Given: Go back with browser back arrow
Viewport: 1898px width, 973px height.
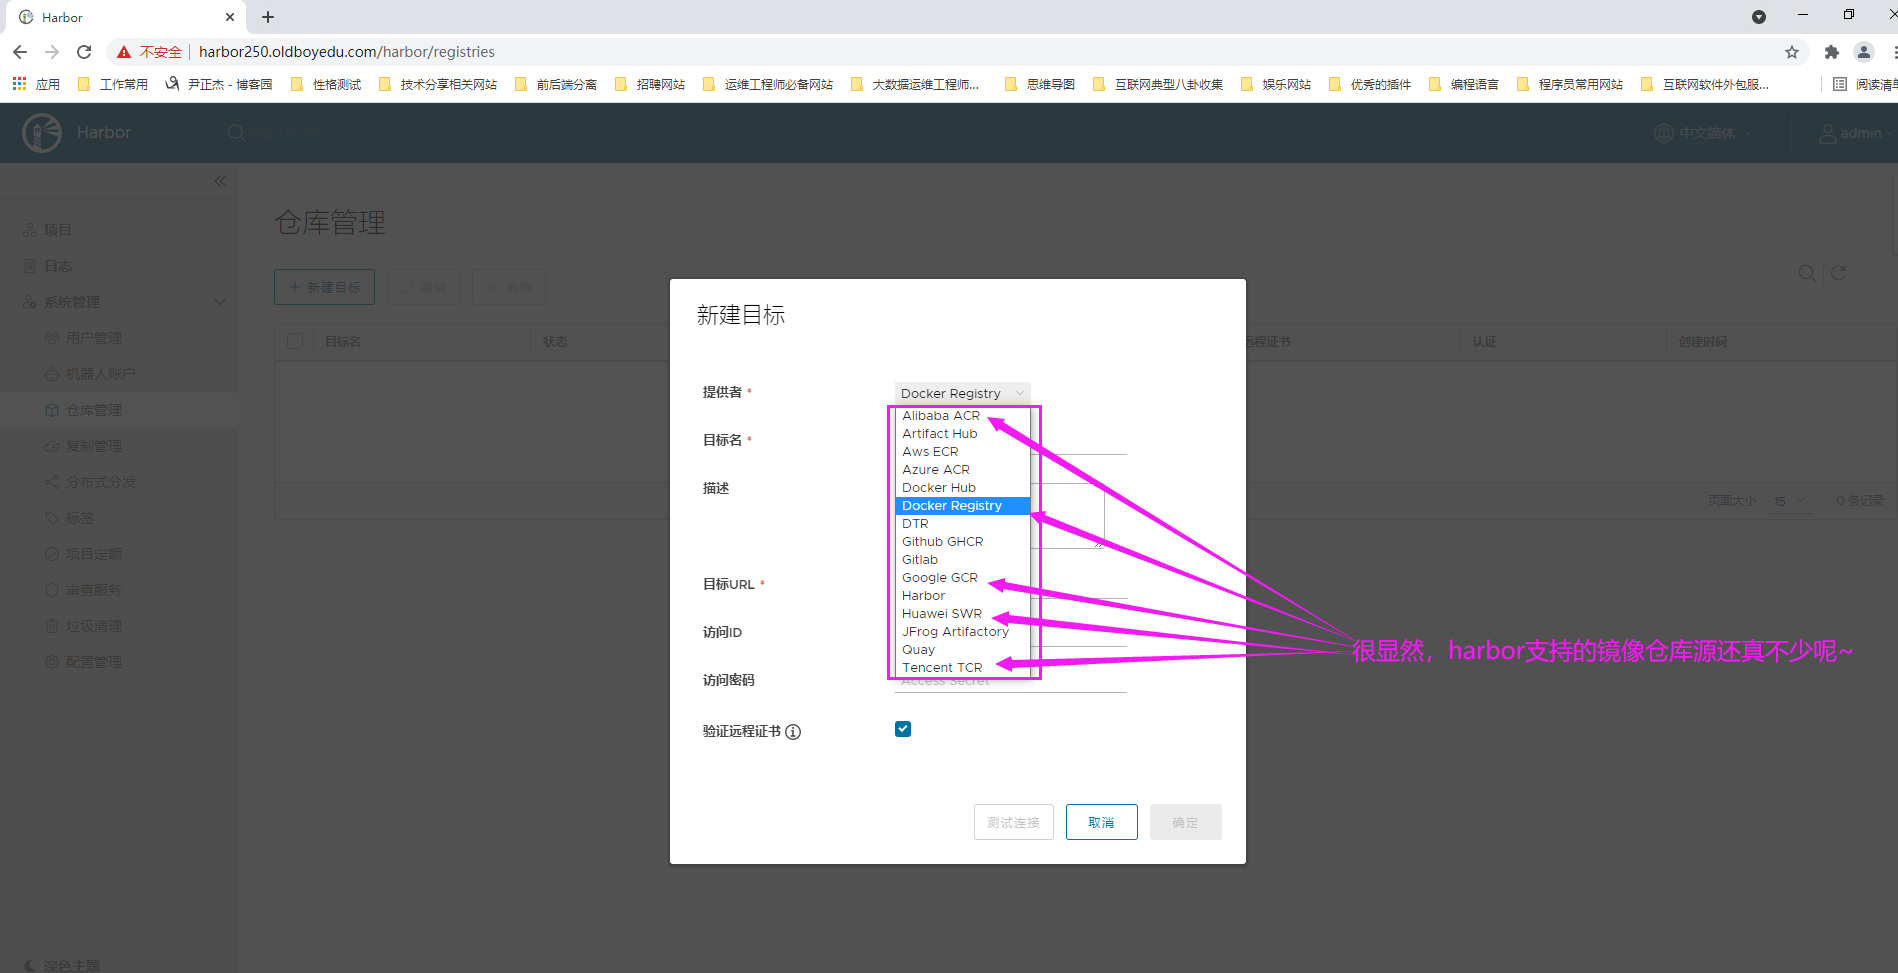Looking at the screenshot, I should 20,52.
